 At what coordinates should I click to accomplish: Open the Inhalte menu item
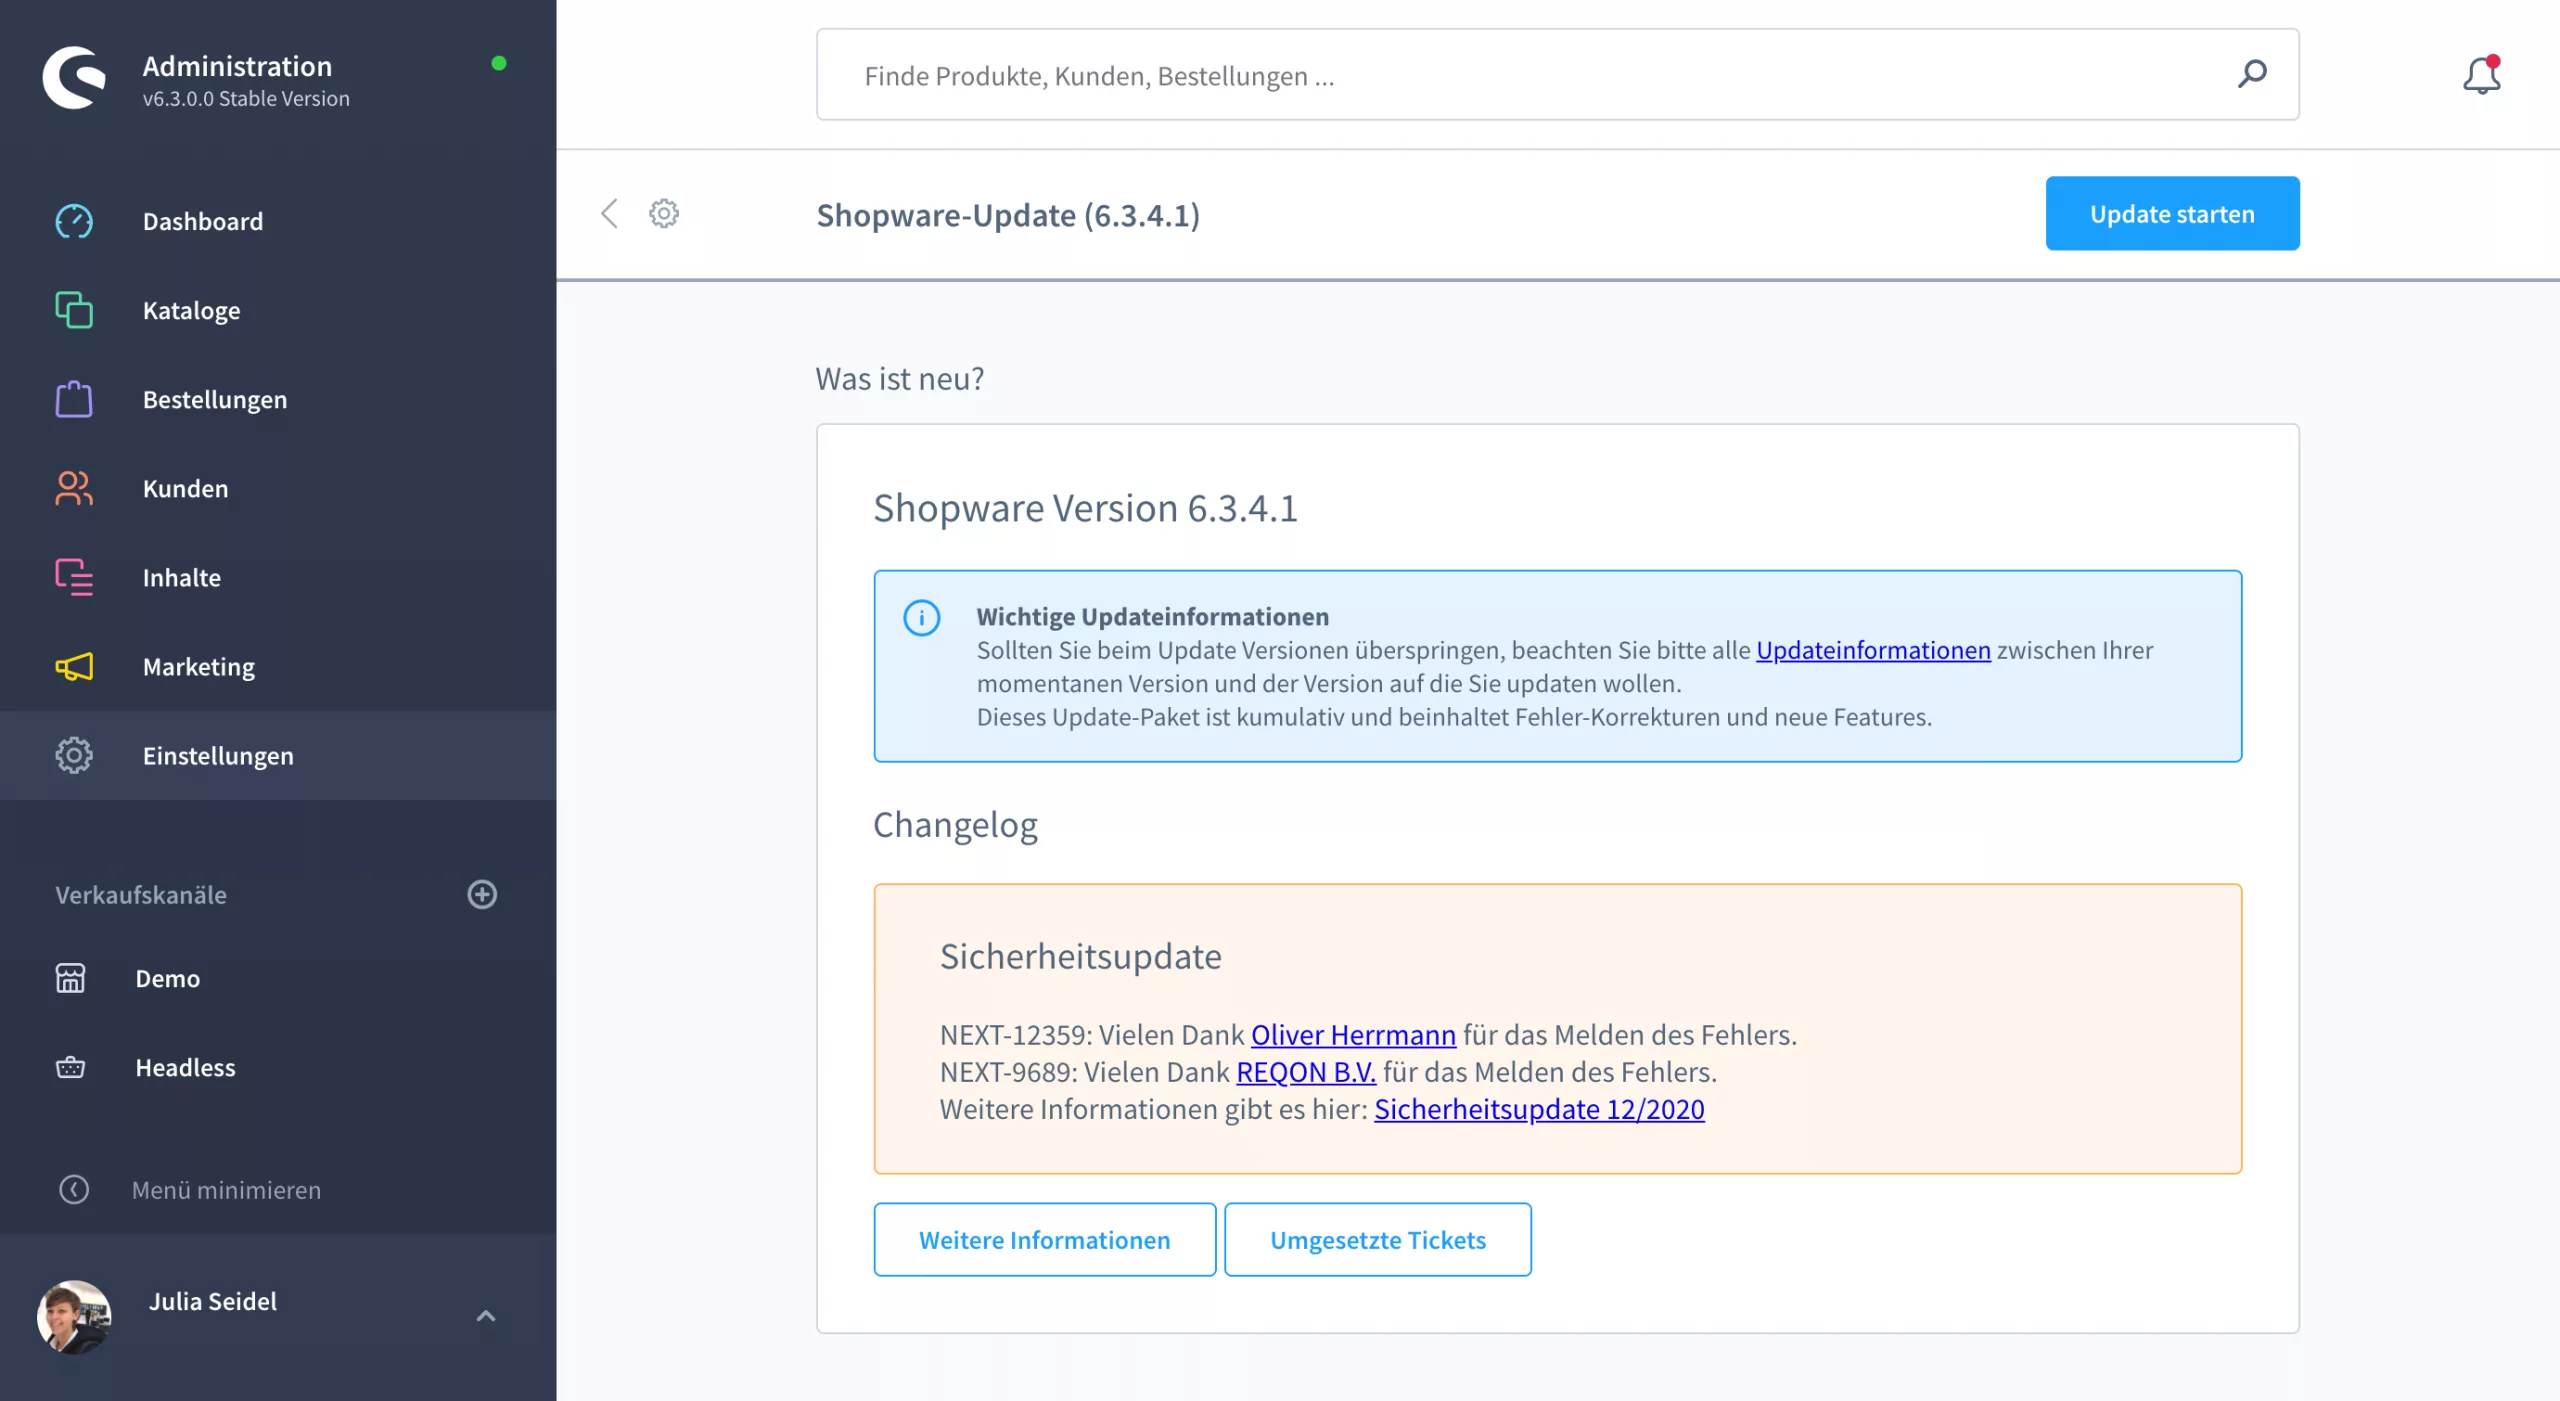click(x=278, y=577)
